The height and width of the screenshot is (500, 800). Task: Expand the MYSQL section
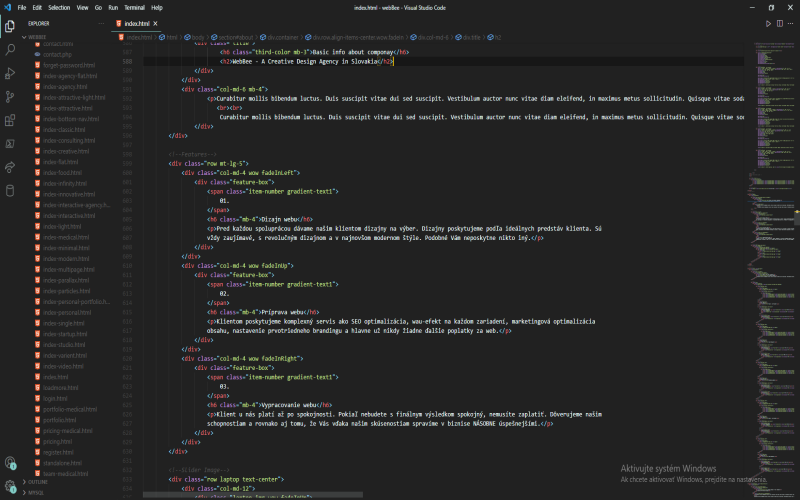[x=34, y=492]
